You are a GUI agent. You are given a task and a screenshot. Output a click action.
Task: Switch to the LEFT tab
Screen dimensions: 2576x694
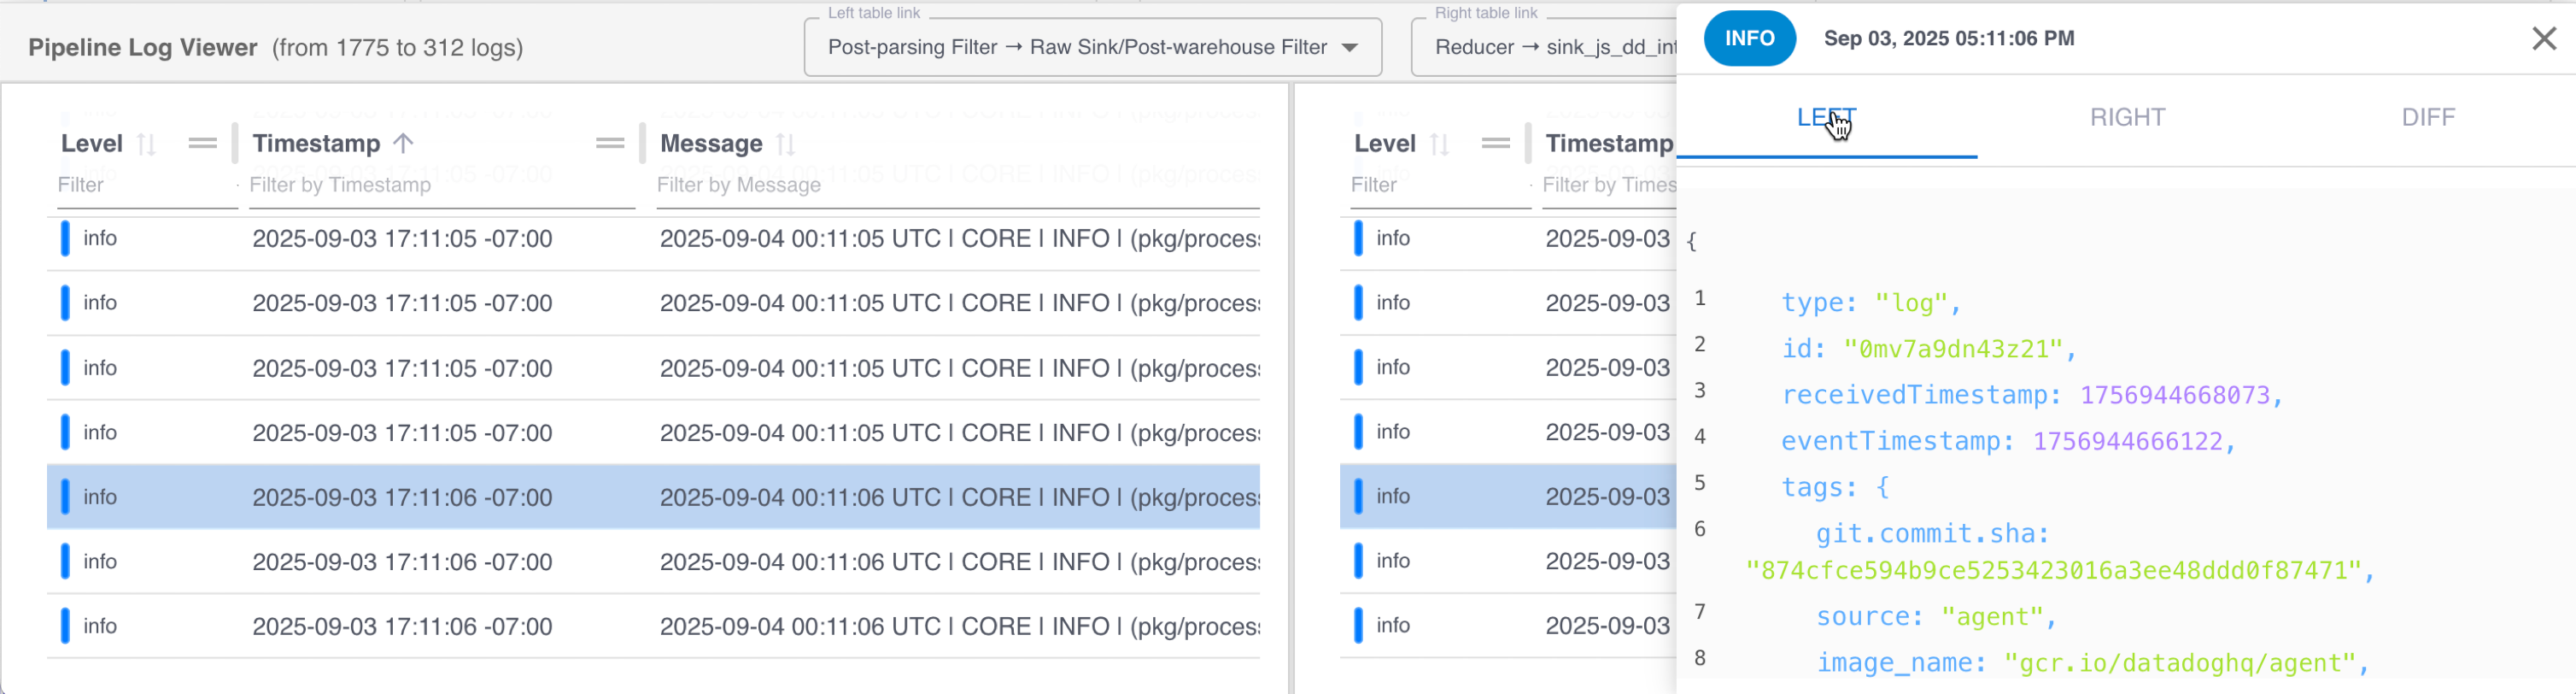tap(1826, 117)
